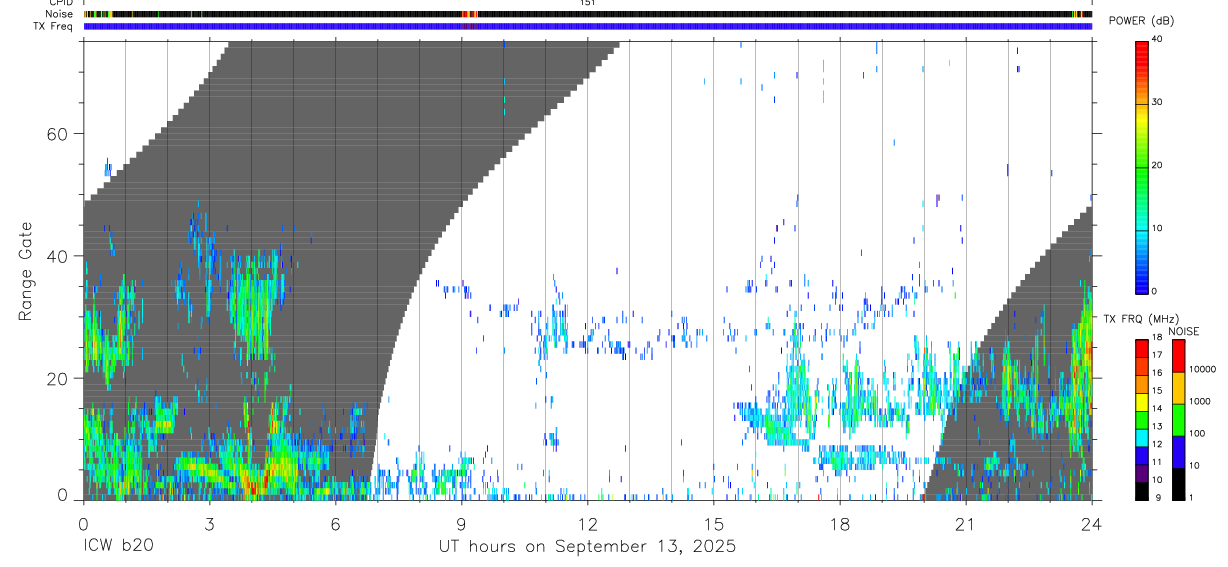Pick the yellow segment of TX FRQ bar
The width and height of the screenshot is (1228, 567).
click(x=1141, y=401)
